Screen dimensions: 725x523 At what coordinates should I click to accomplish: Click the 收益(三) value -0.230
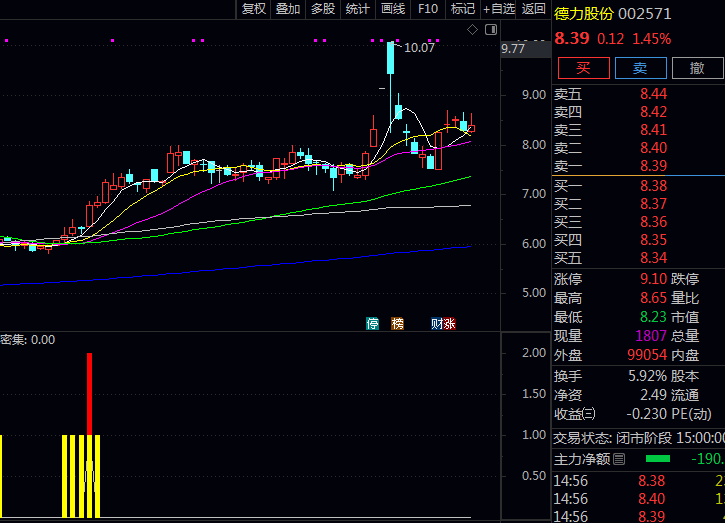pyautogui.click(x=646, y=414)
